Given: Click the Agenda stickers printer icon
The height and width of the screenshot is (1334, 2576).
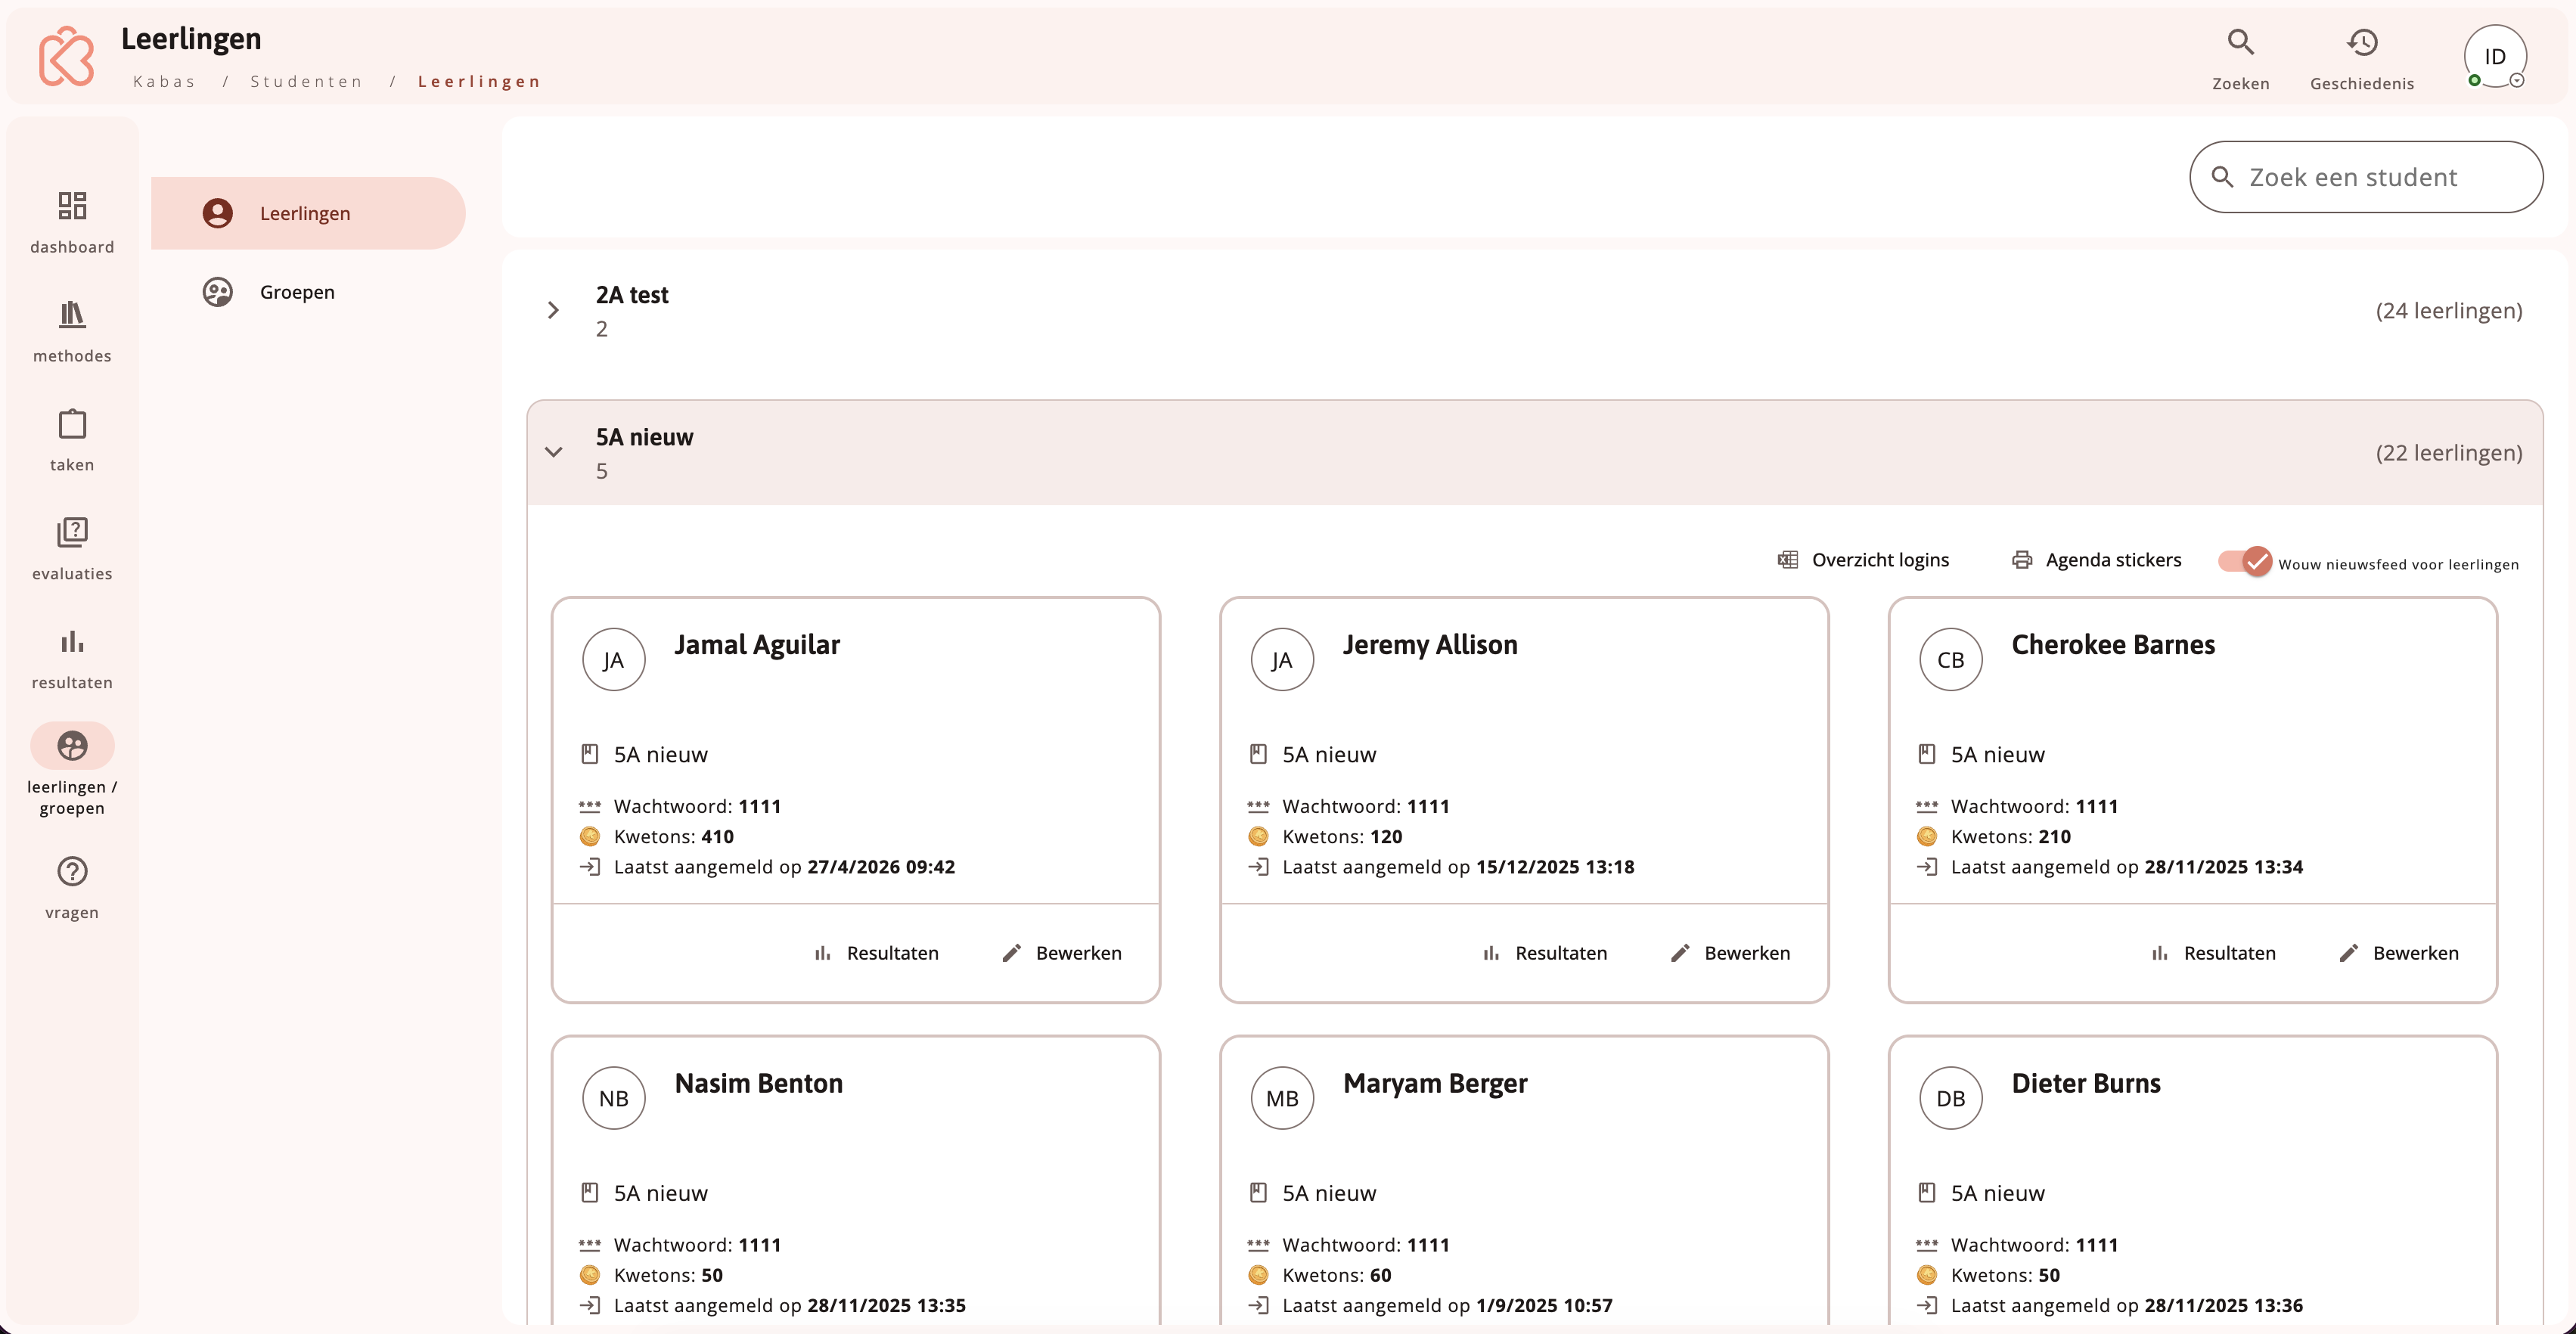Looking at the screenshot, I should tap(2021, 560).
